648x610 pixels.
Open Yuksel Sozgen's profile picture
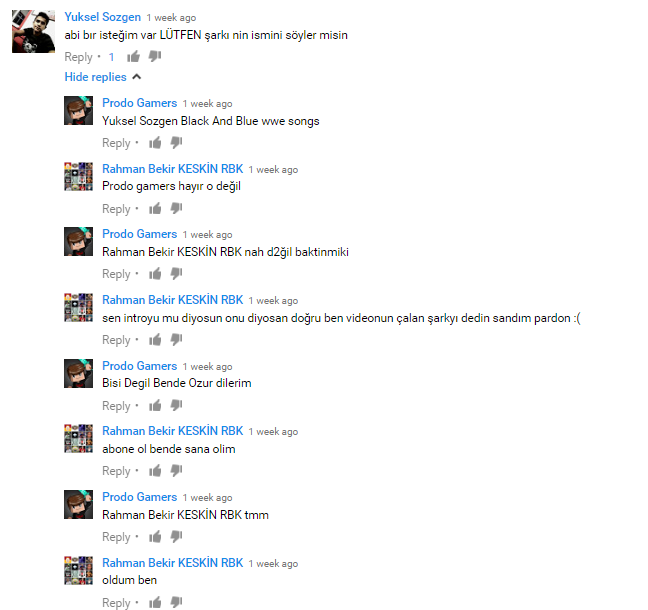click(x=33, y=31)
